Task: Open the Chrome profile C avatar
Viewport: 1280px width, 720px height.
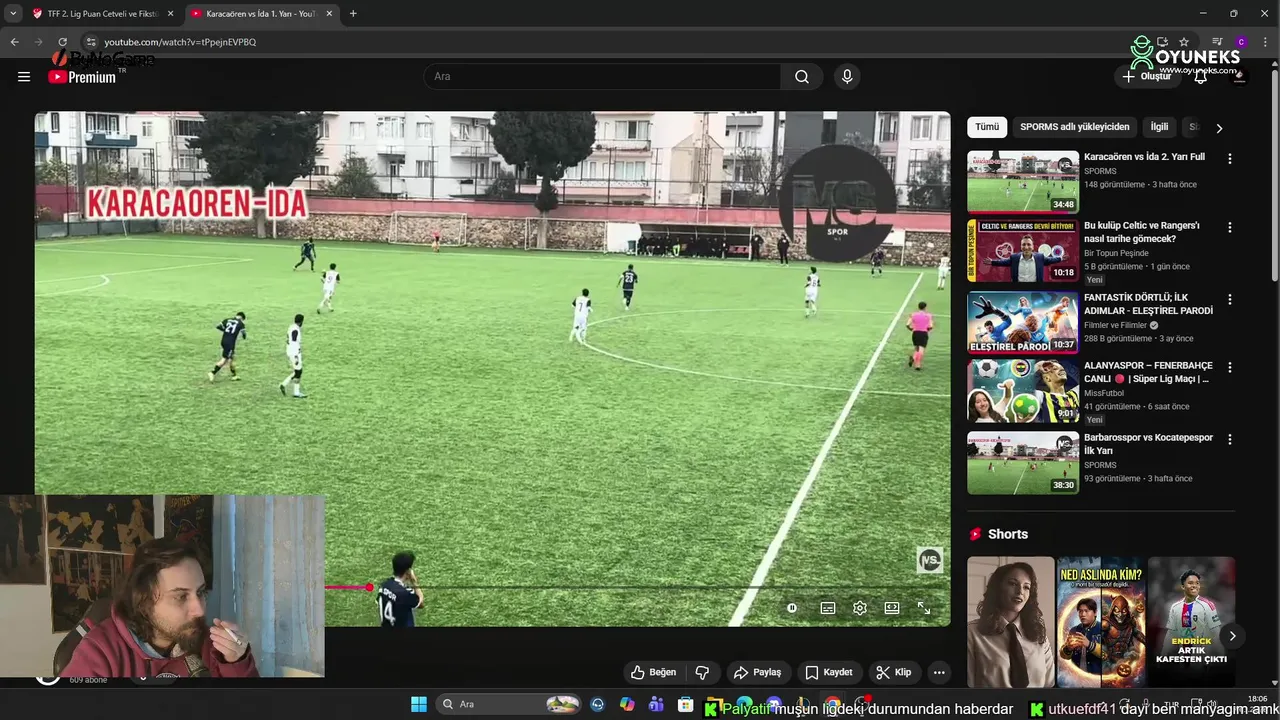Action: [1241, 42]
